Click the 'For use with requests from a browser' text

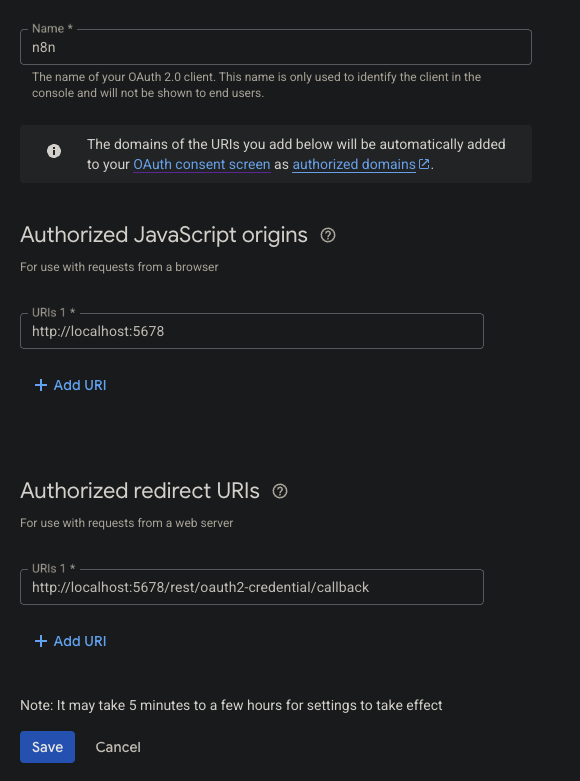pyautogui.click(x=119, y=267)
